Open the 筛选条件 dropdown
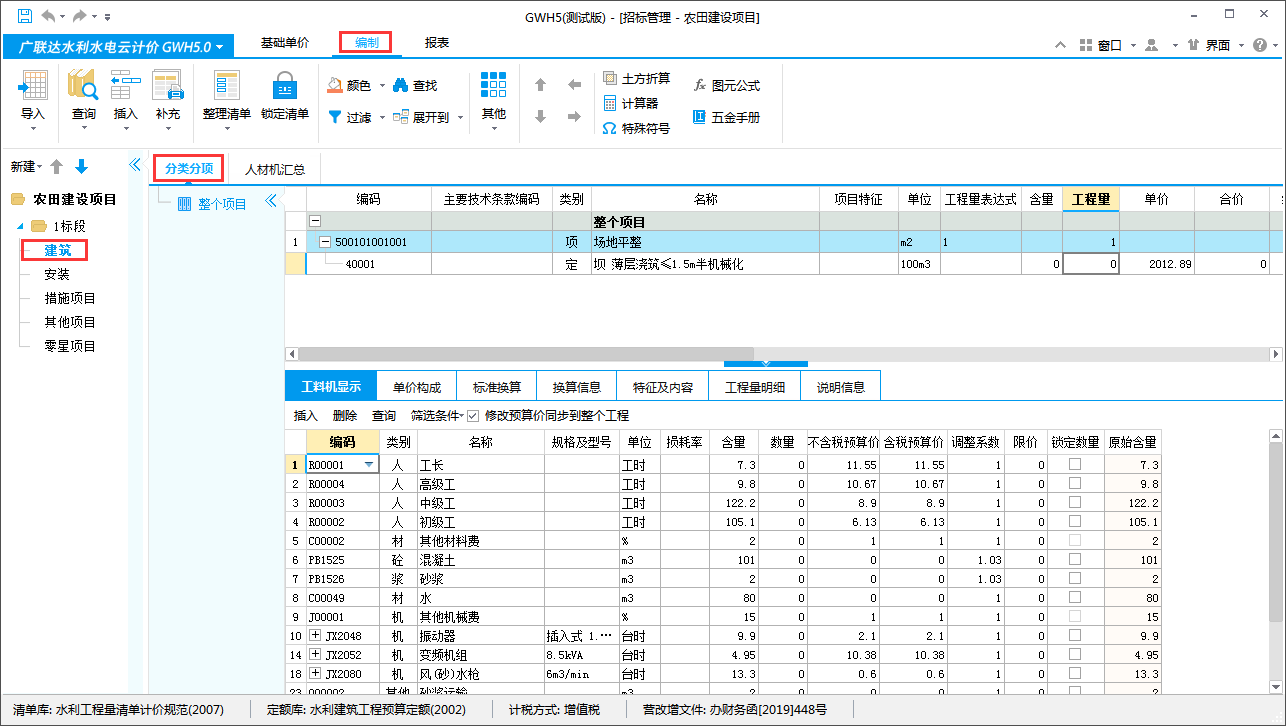The width and height of the screenshot is (1286, 726). 436,415
